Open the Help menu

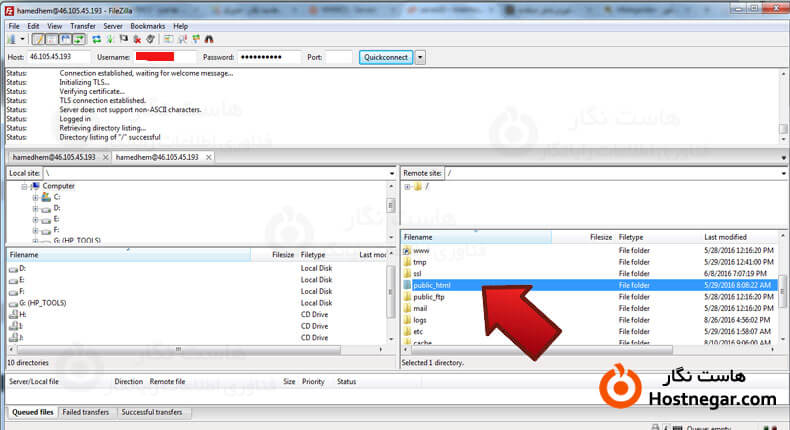point(180,26)
